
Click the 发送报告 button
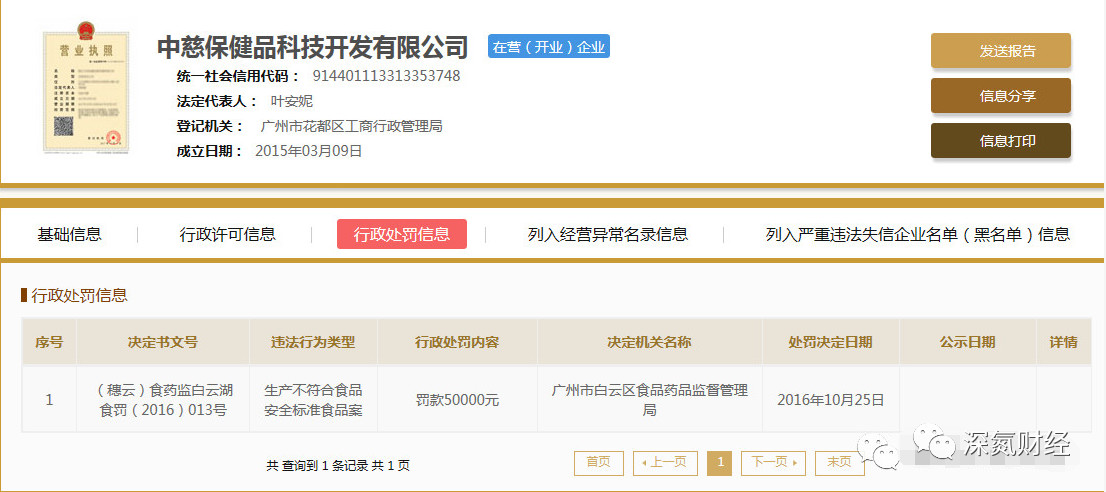click(x=1000, y=51)
